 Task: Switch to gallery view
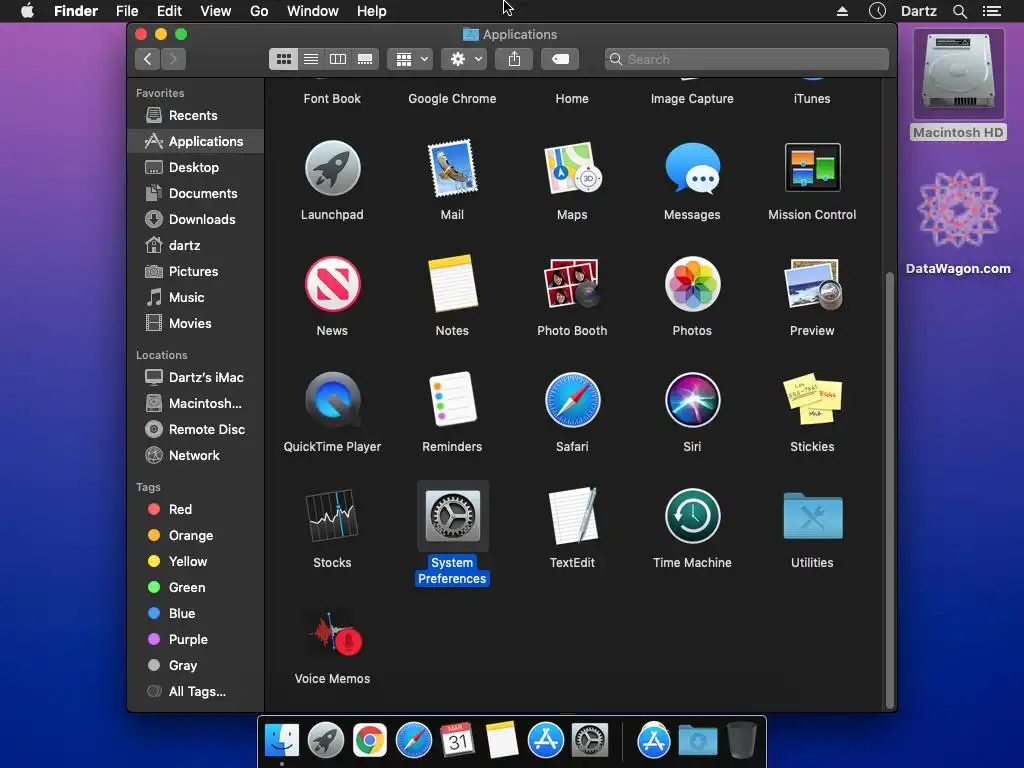point(365,59)
